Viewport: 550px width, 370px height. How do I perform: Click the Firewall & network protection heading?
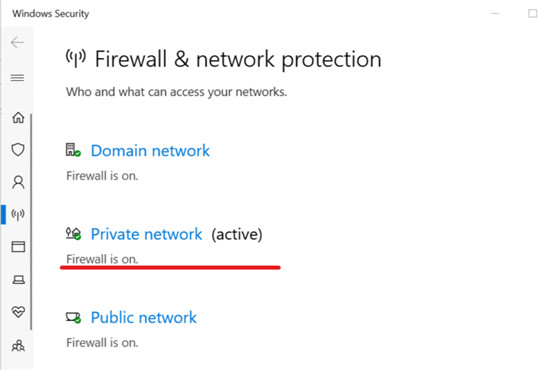(x=238, y=59)
